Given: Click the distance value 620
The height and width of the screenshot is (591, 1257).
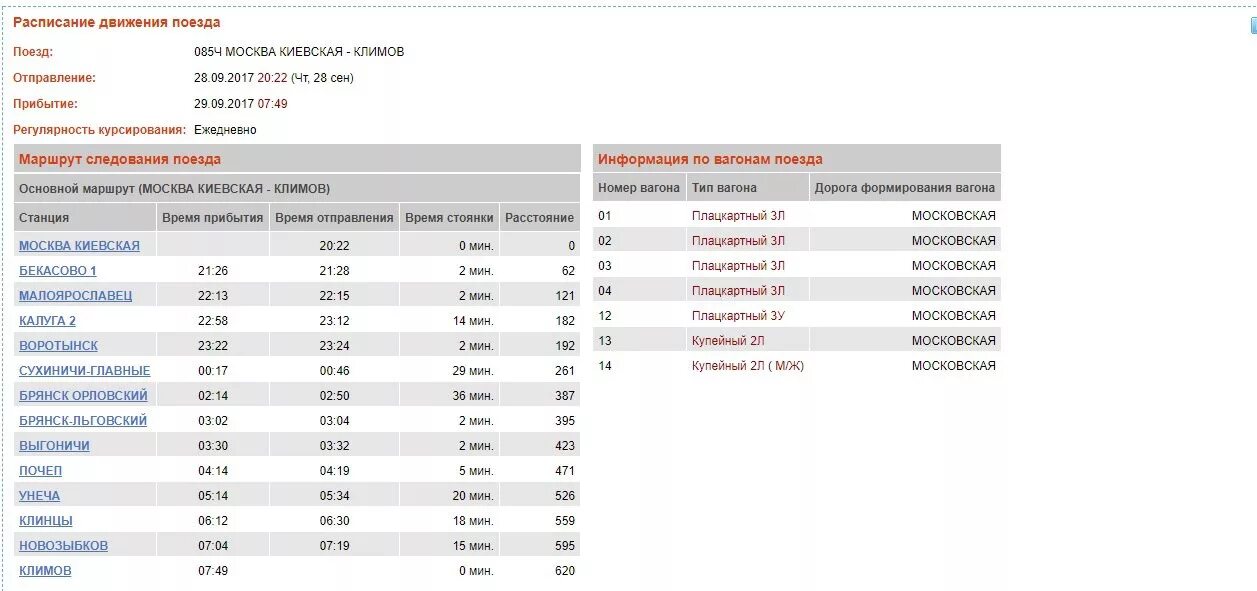Looking at the screenshot, I should click(565, 571).
